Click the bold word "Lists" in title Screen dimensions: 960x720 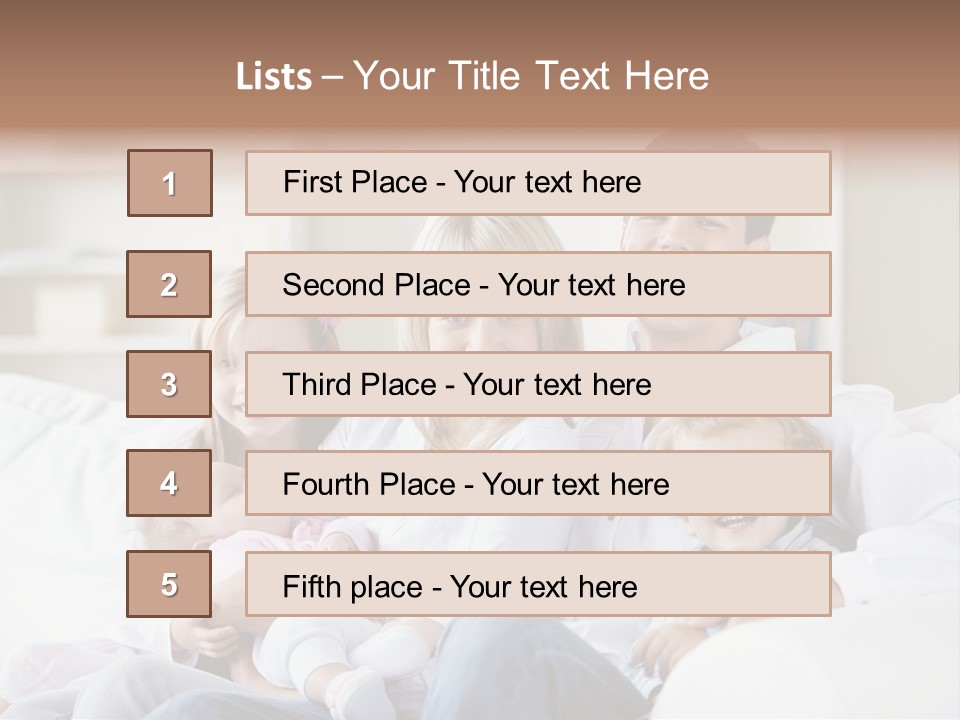[274, 76]
